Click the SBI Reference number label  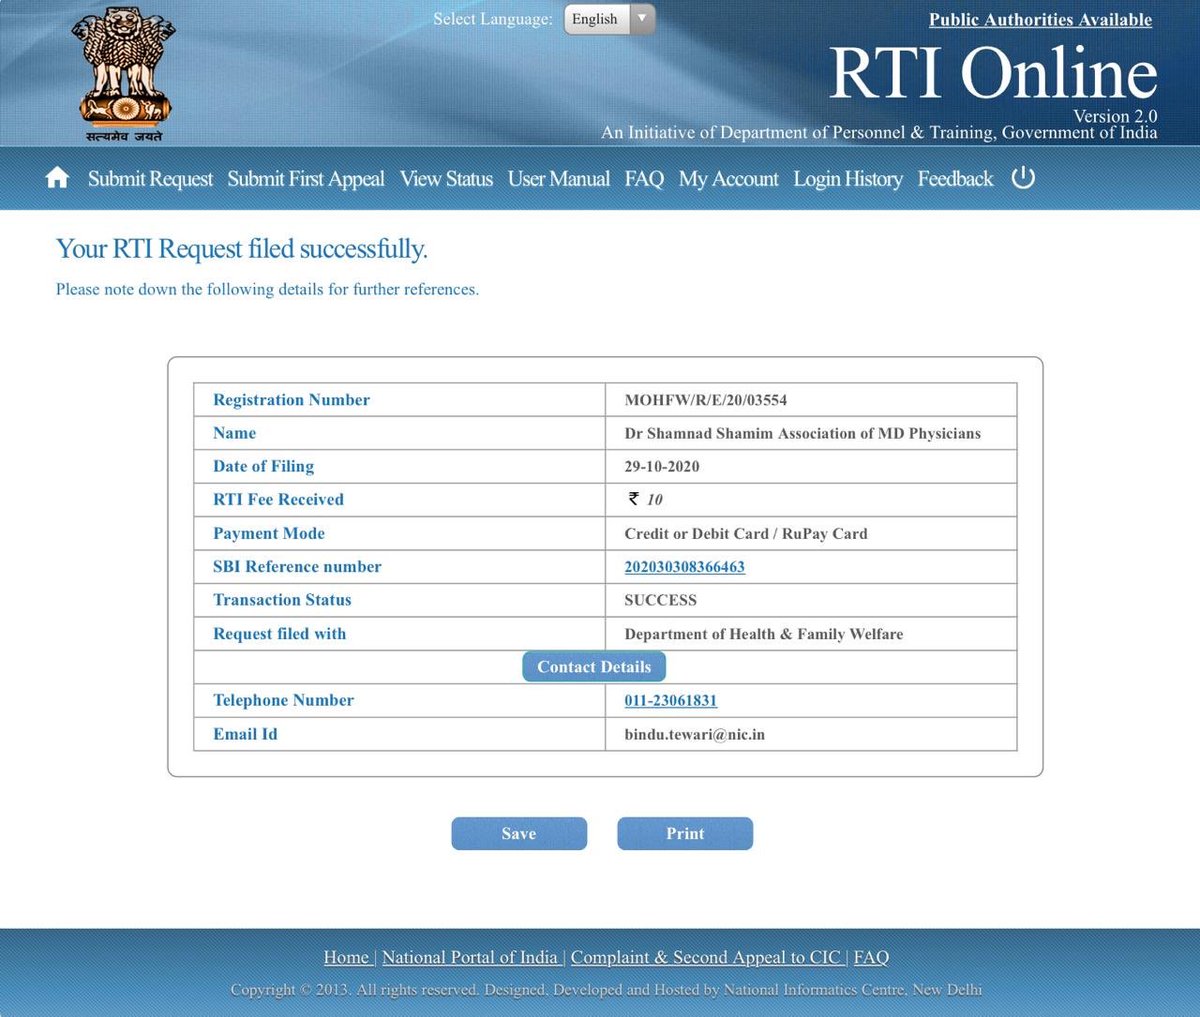[x=297, y=567]
